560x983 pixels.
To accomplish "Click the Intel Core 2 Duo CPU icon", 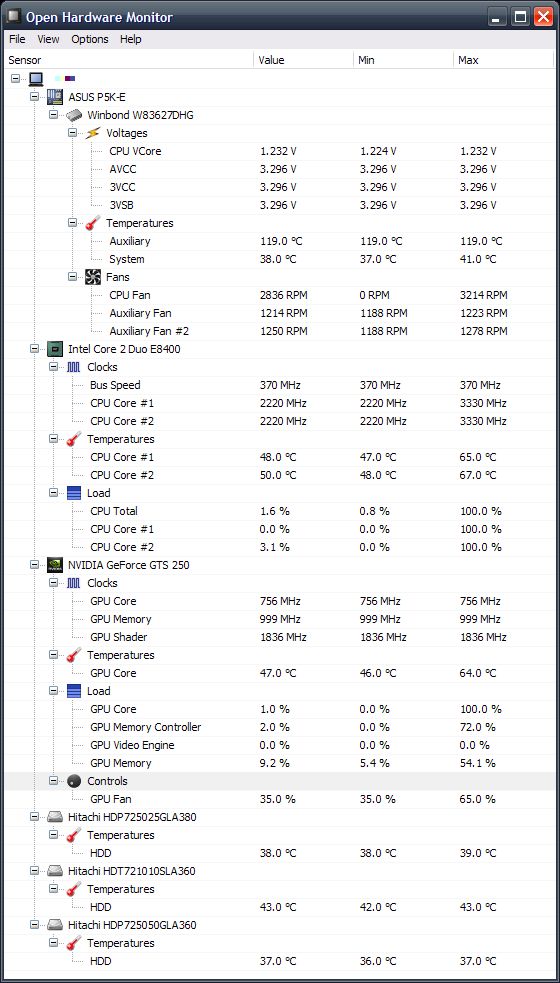I will point(55,349).
